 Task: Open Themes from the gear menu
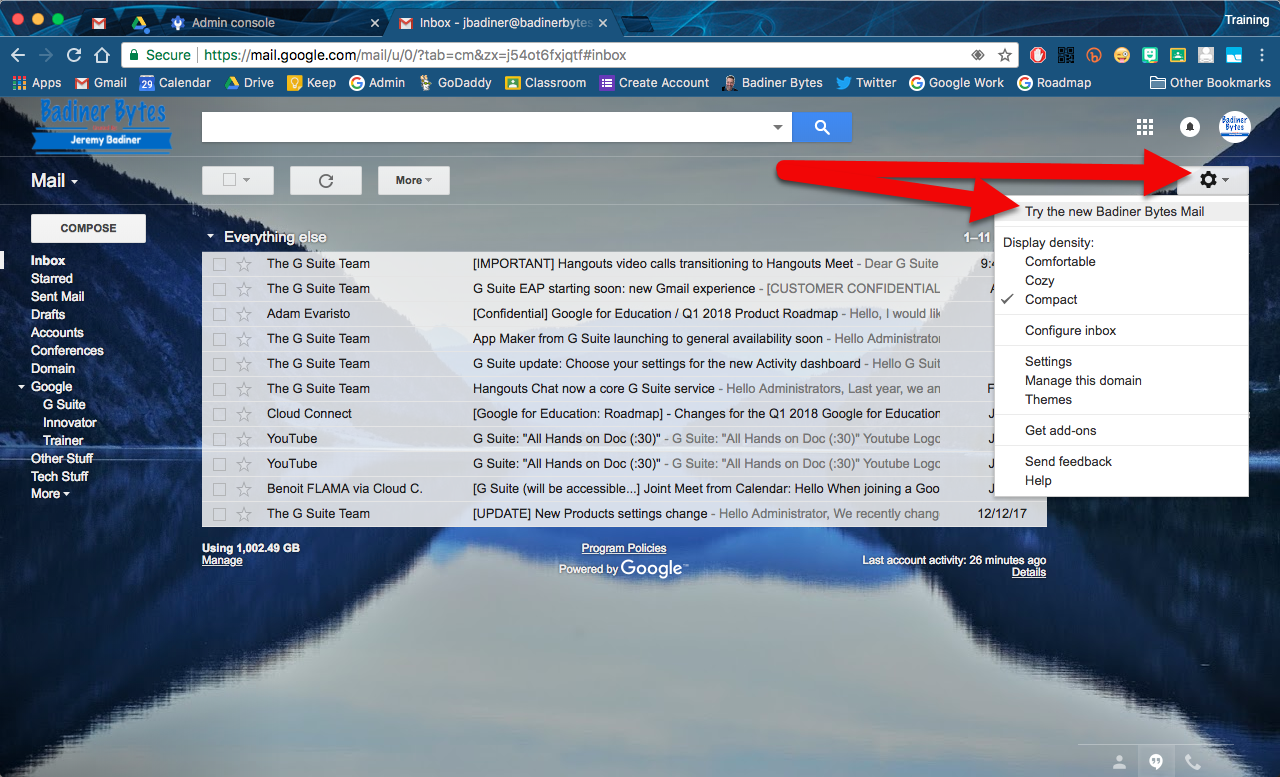tap(1048, 400)
